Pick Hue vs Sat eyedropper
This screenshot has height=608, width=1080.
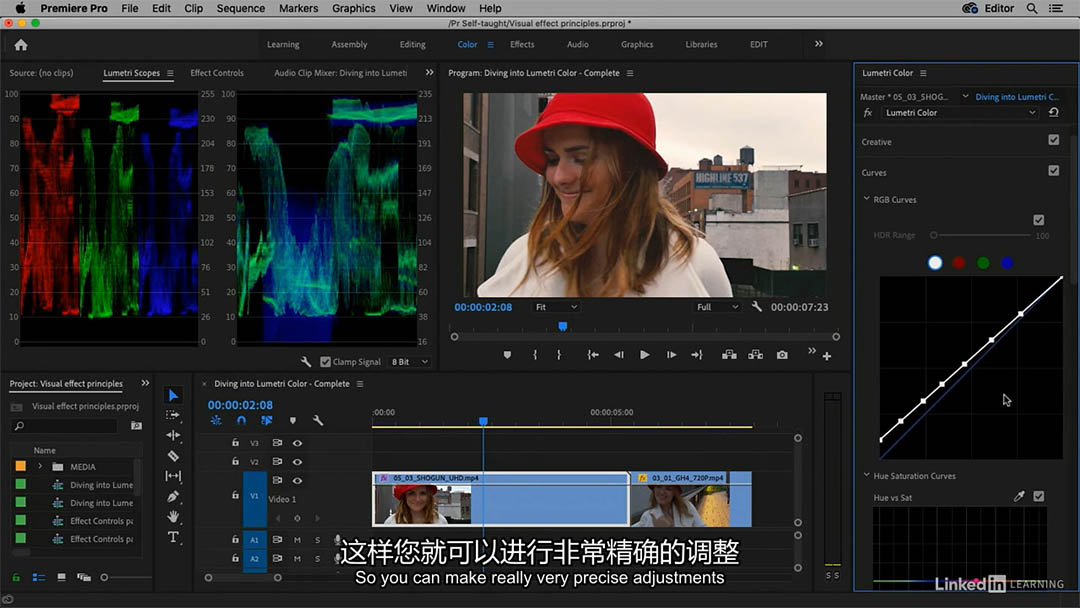pyautogui.click(x=1019, y=496)
